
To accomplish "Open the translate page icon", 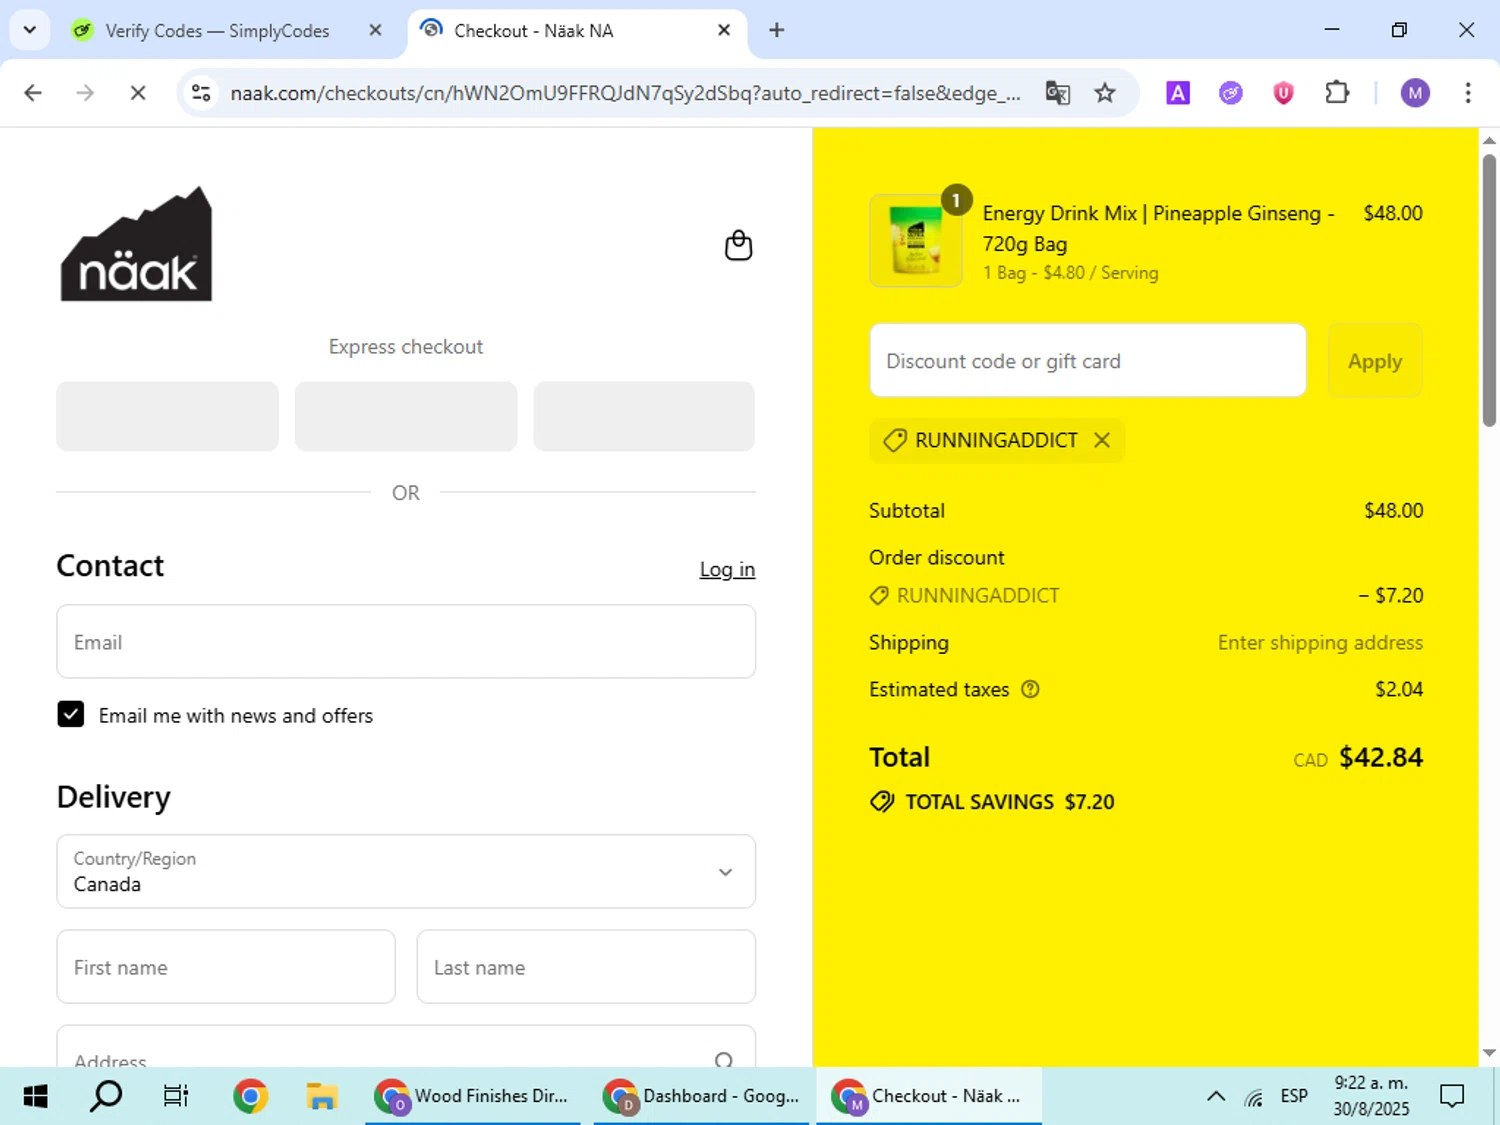I will click(1057, 93).
